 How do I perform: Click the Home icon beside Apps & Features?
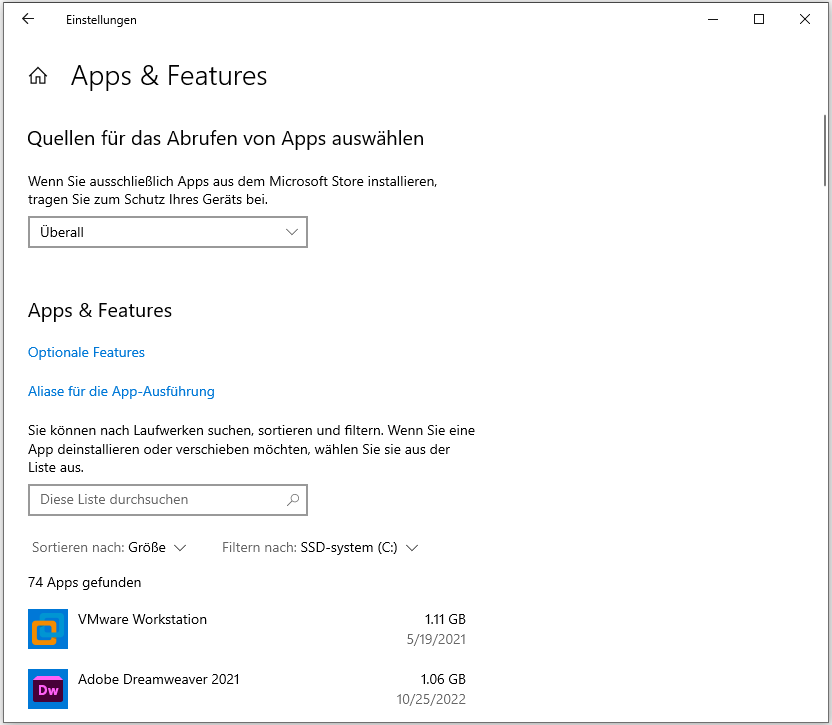pyautogui.click(x=38, y=74)
